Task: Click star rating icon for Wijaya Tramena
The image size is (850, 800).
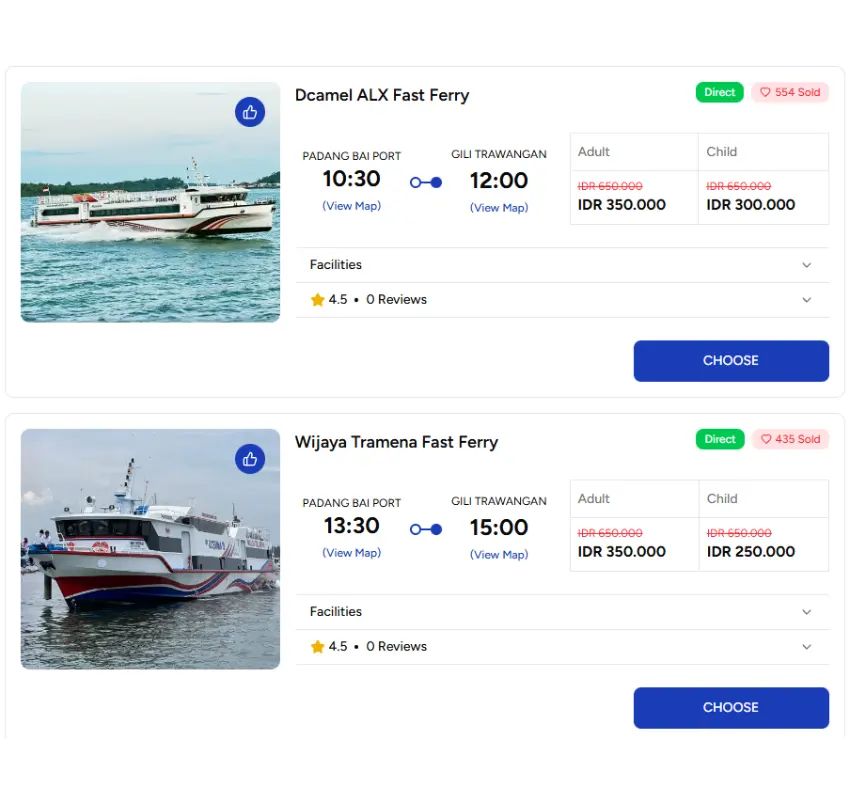Action: tap(317, 647)
